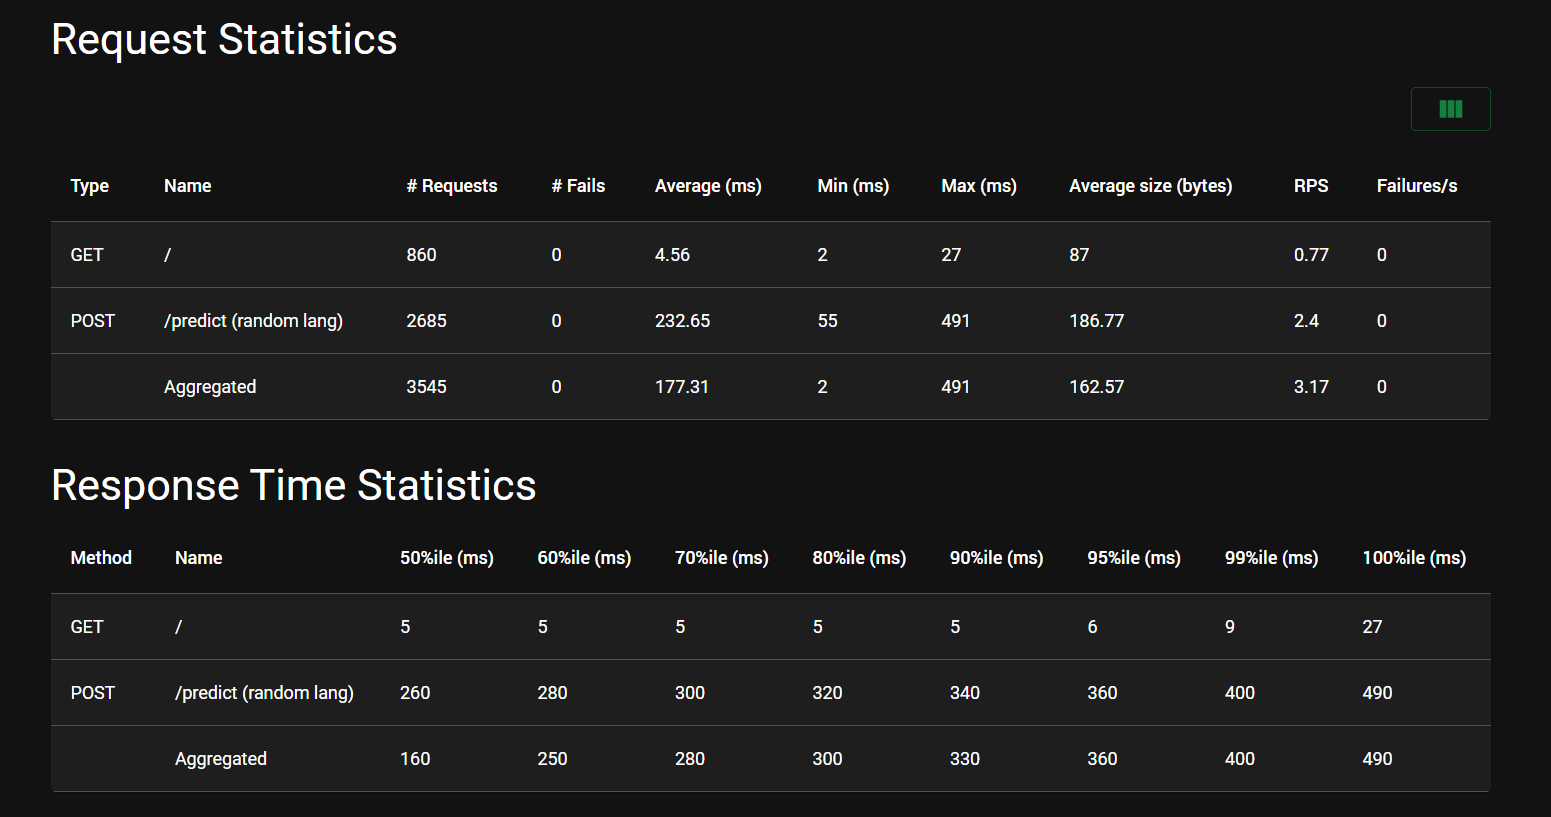Click the 100%ile (ms) column header
This screenshot has width=1551, height=817.
[1414, 558]
